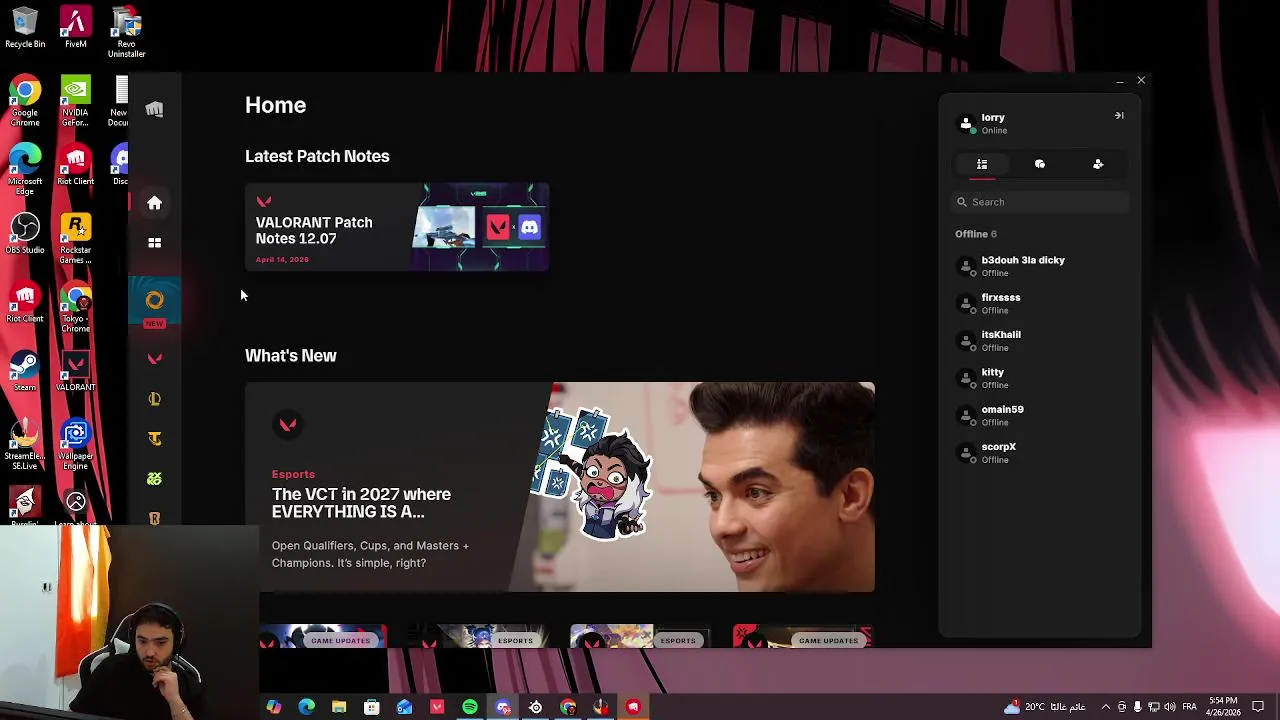This screenshot has height=720, width=1280.
Task: Click the Riot fist logo in sidebar
Action: coord(154,109)
